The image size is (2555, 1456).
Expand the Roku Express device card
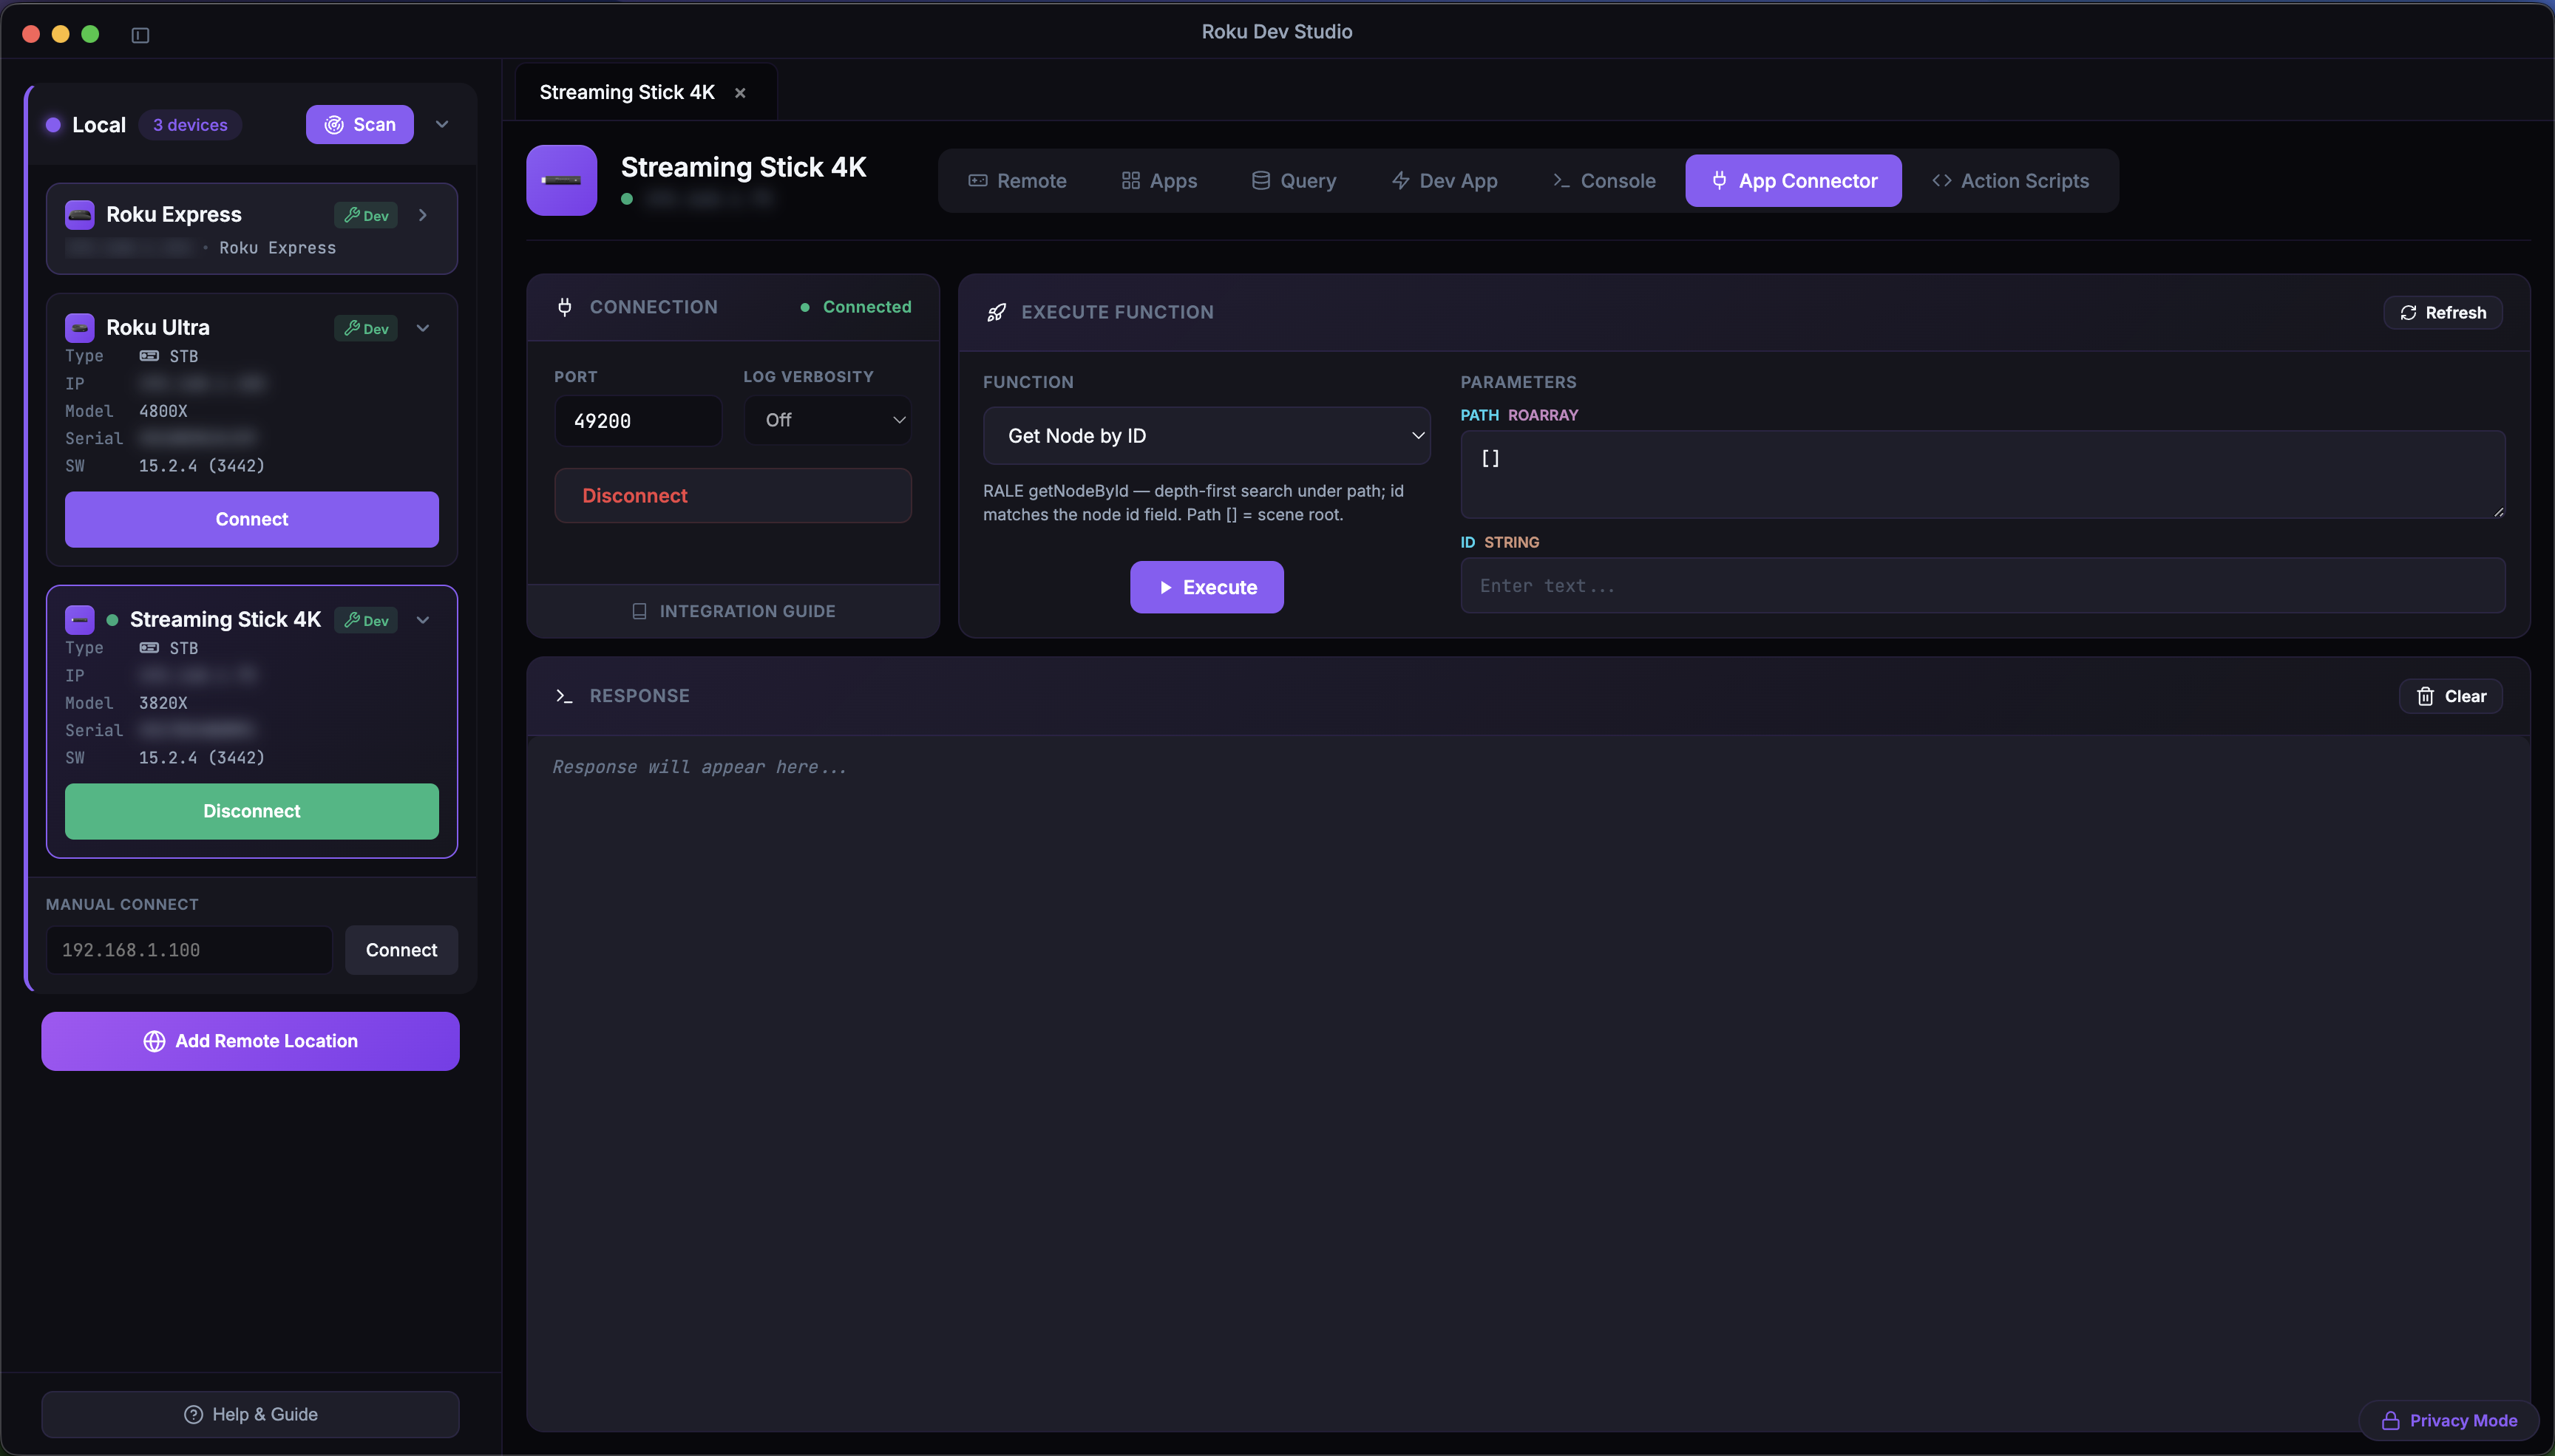tap(423, 215)
